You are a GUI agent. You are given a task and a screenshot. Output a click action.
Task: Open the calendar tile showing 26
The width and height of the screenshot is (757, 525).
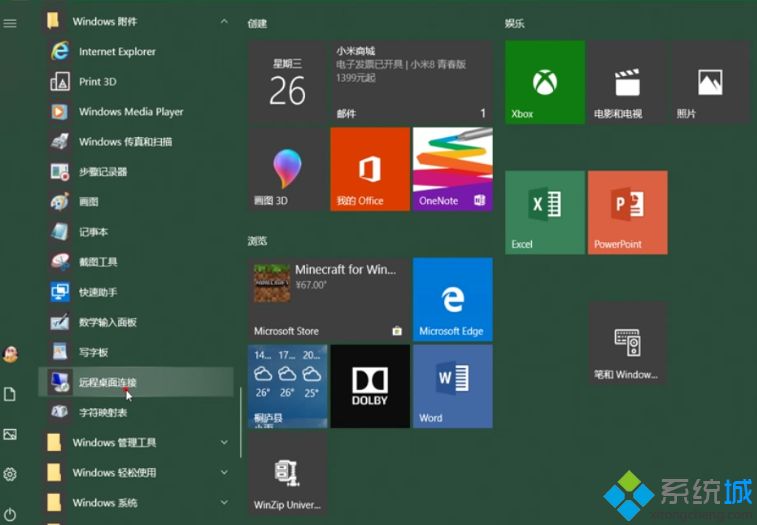(288, 82)
